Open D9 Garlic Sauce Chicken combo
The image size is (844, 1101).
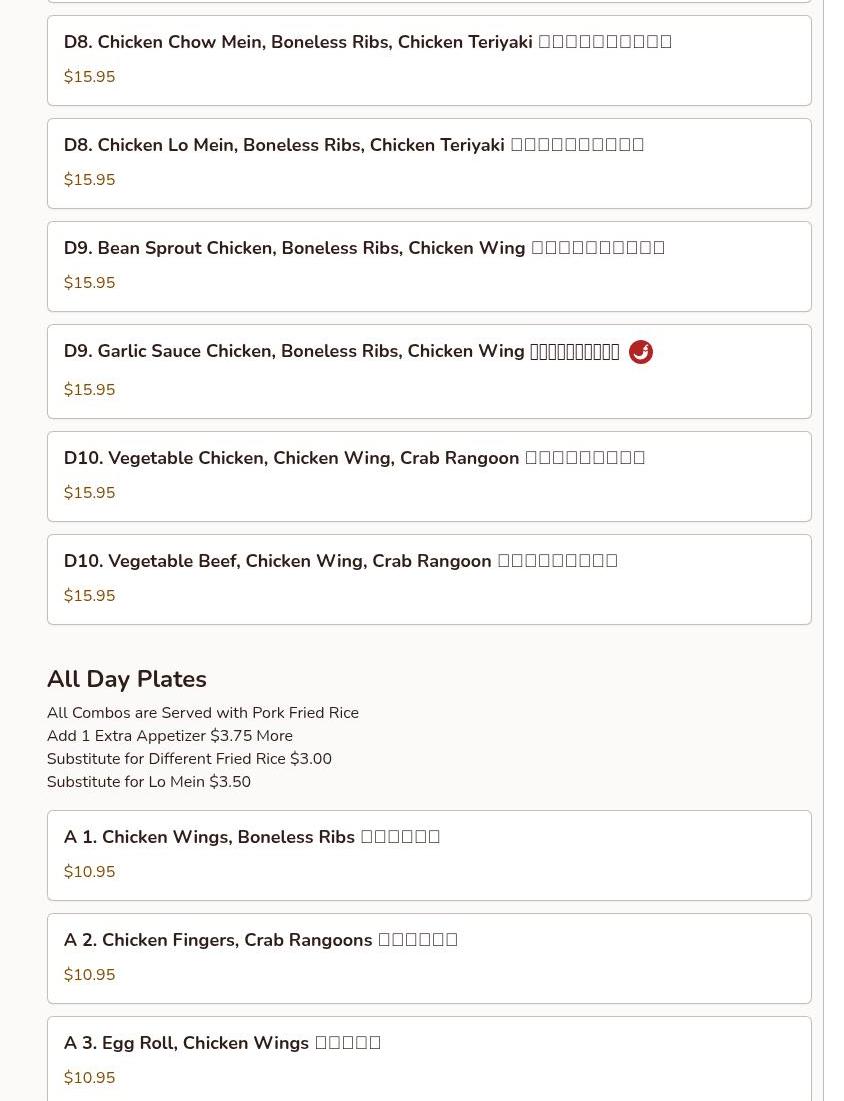point(429,371)
